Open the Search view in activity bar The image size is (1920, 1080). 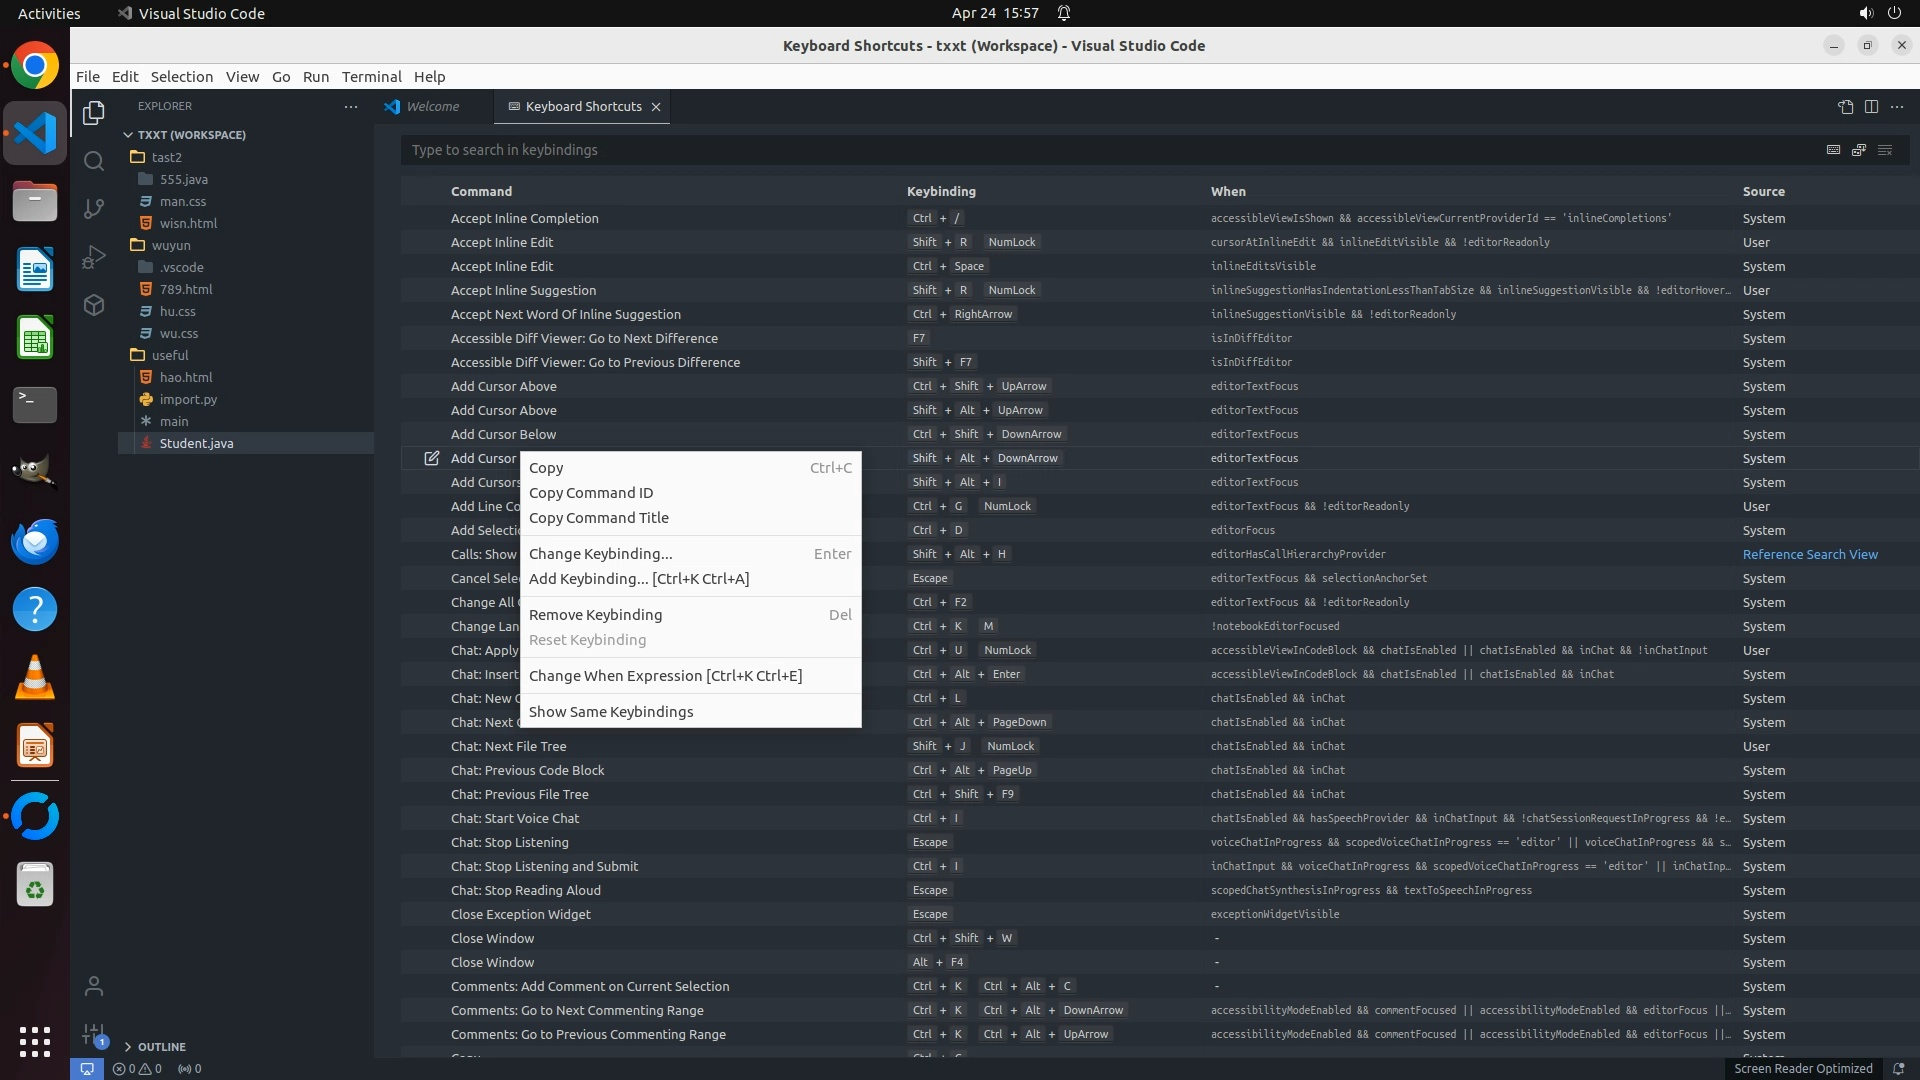point(94,161)
